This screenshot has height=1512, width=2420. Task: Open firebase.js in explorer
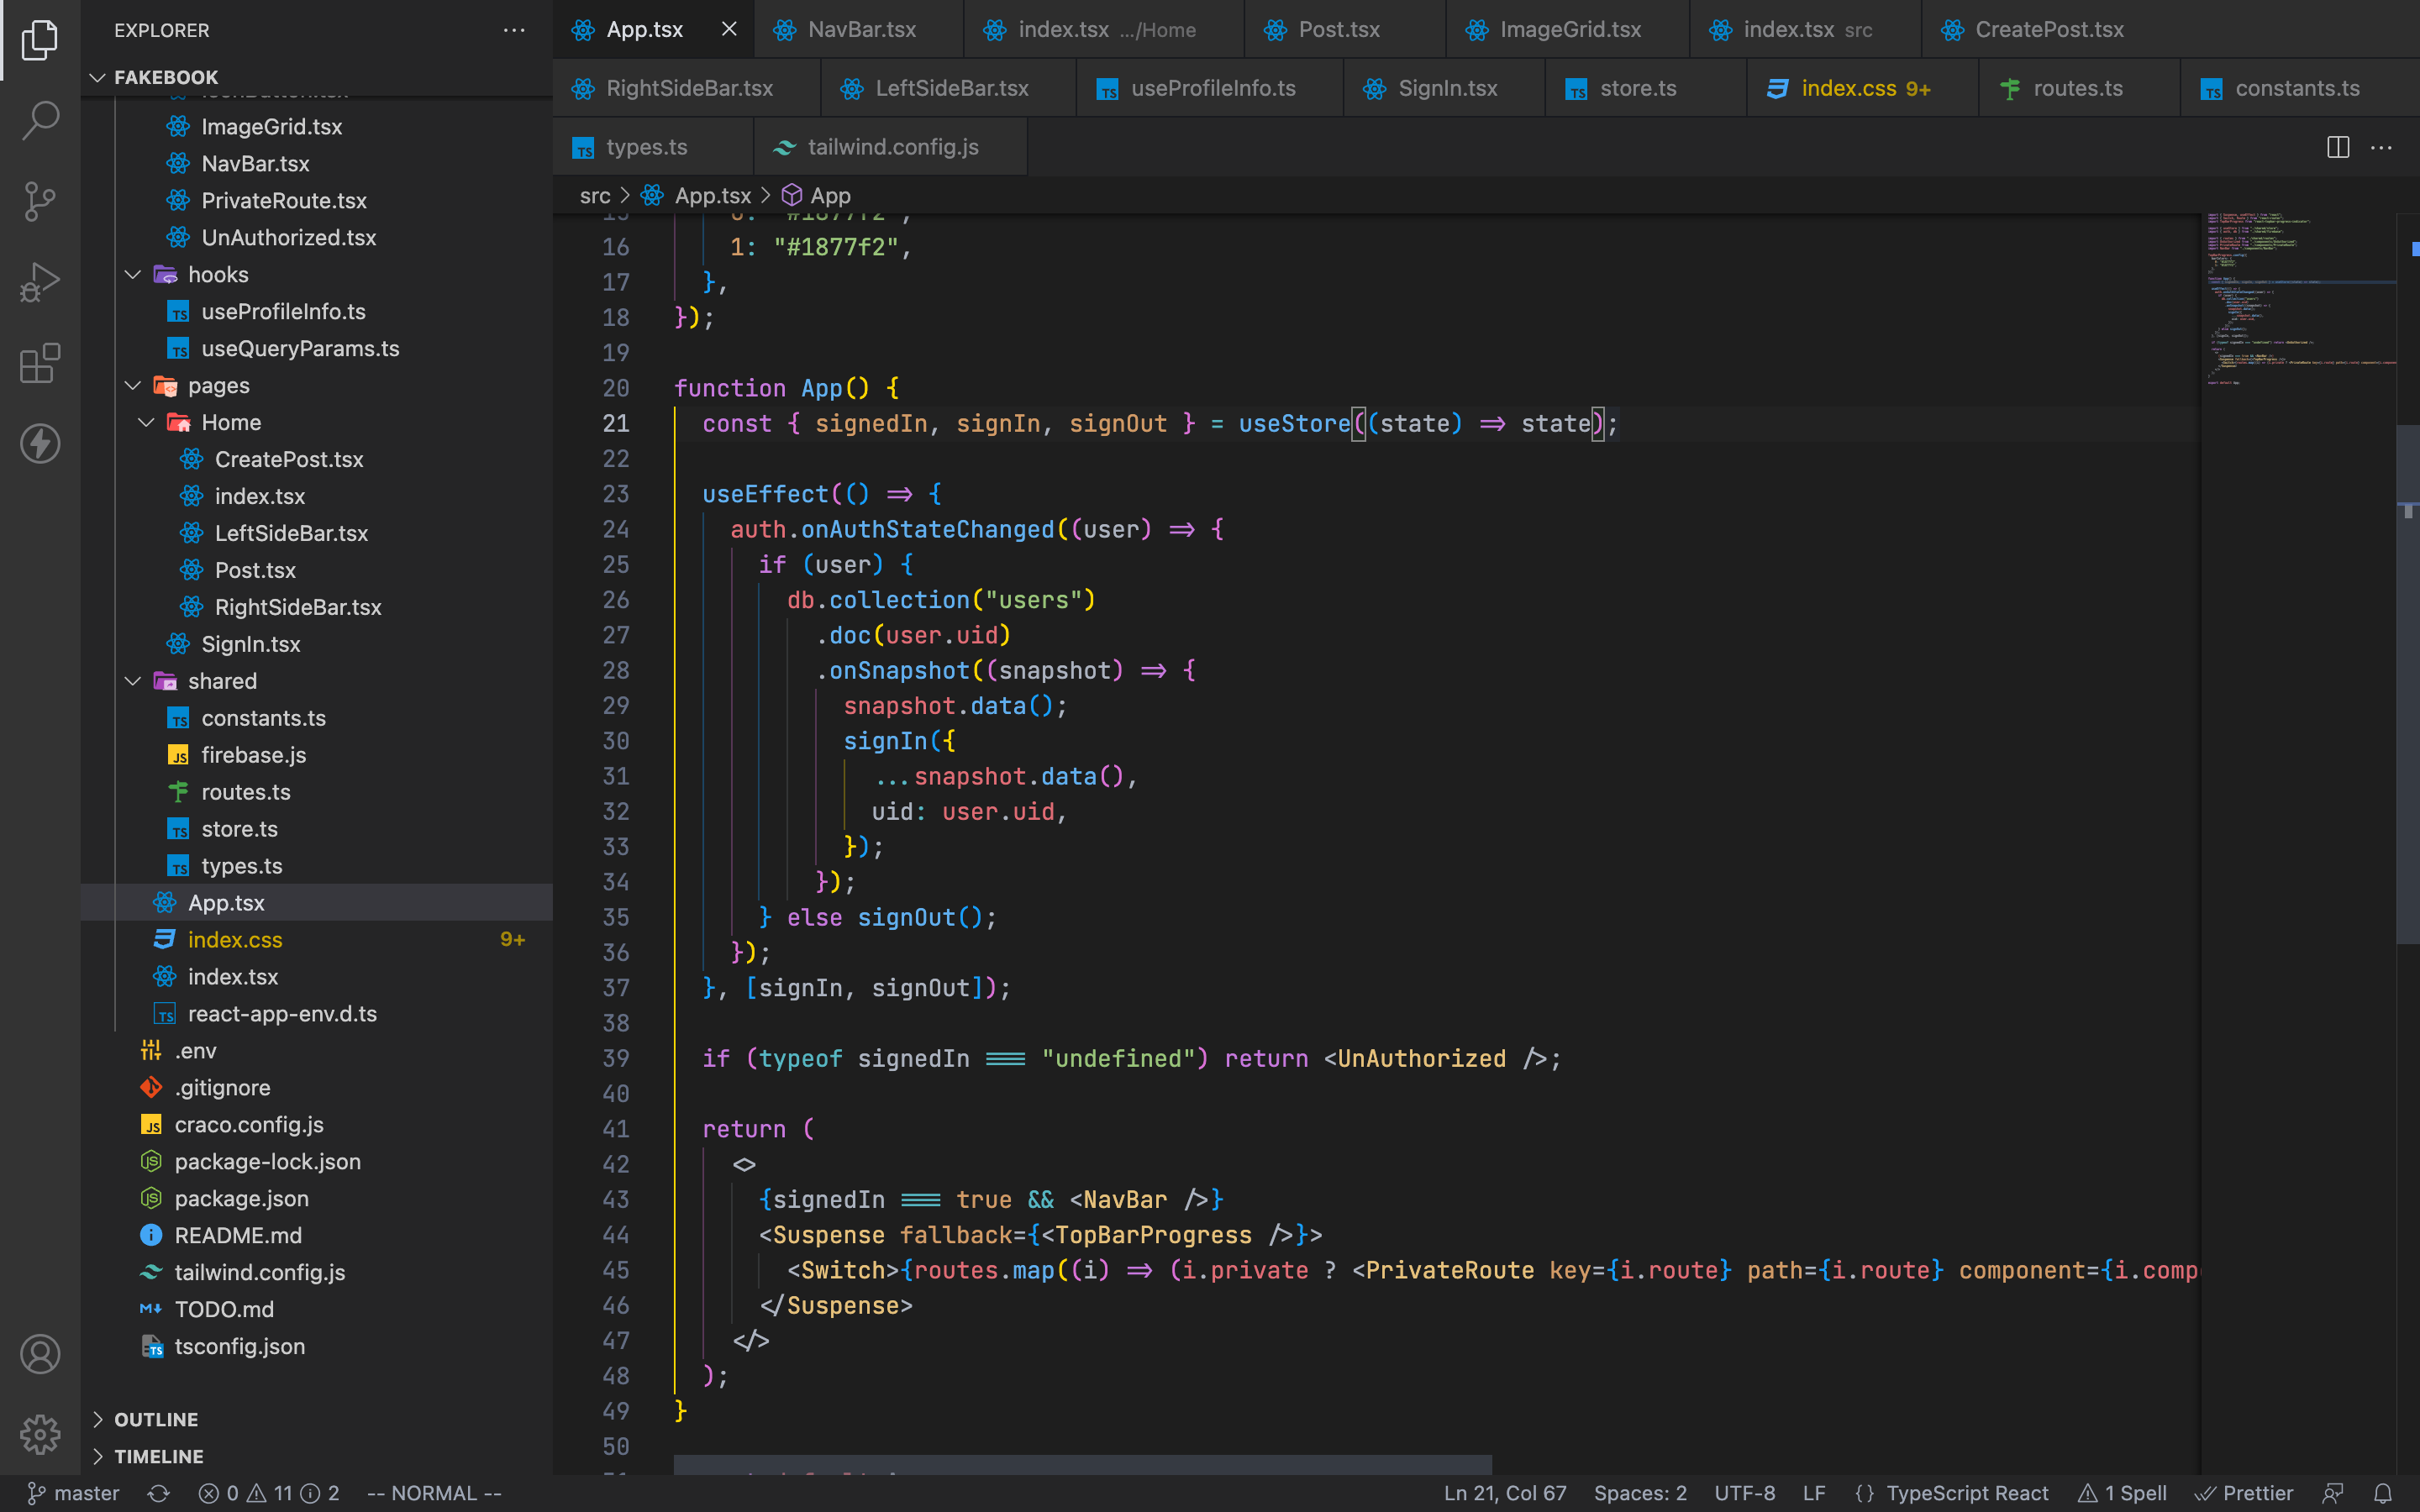coord(316,755)
